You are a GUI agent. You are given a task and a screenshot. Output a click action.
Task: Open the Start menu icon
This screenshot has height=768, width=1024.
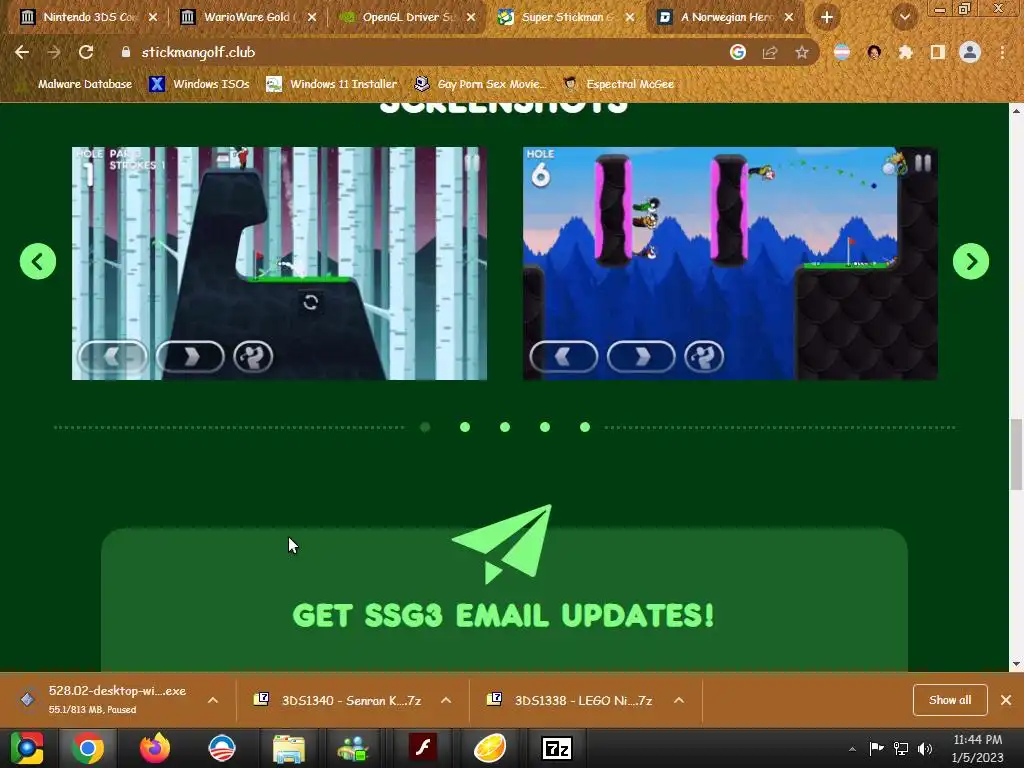[27, 748]
